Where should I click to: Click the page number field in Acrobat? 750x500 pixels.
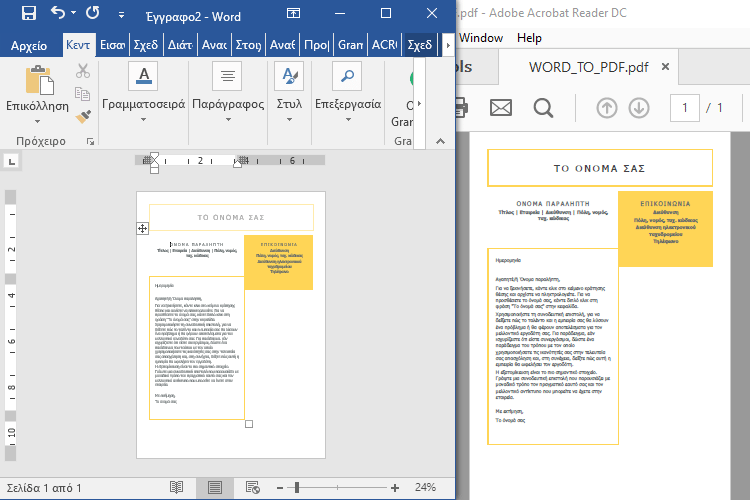tap(685, 108)
